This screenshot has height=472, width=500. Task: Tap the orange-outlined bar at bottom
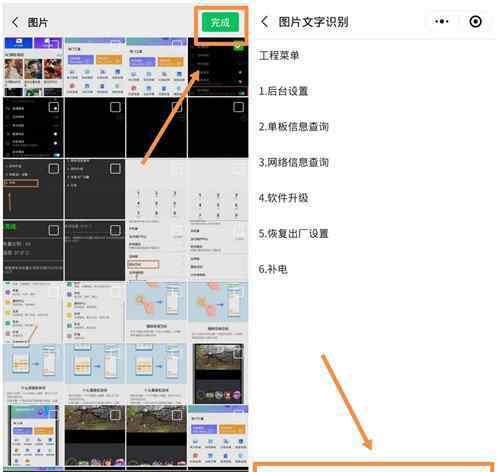373,467
